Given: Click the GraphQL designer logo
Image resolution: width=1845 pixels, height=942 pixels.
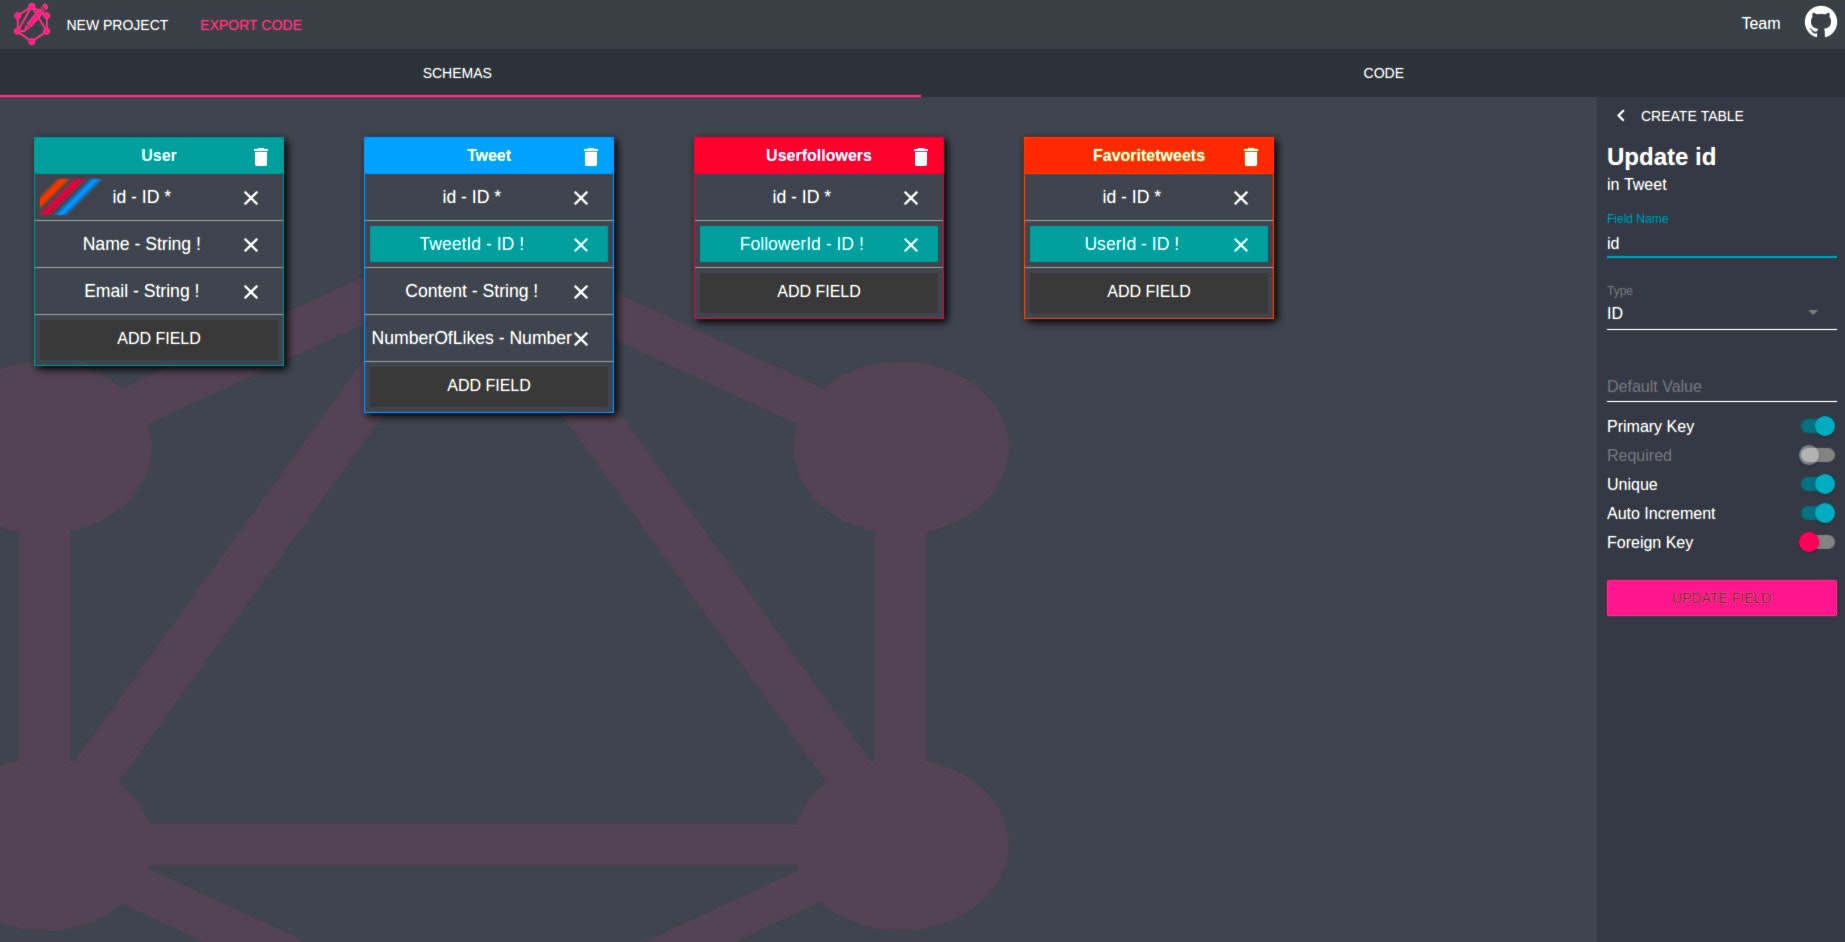Looking at the screenshot, I should [31, 22].
